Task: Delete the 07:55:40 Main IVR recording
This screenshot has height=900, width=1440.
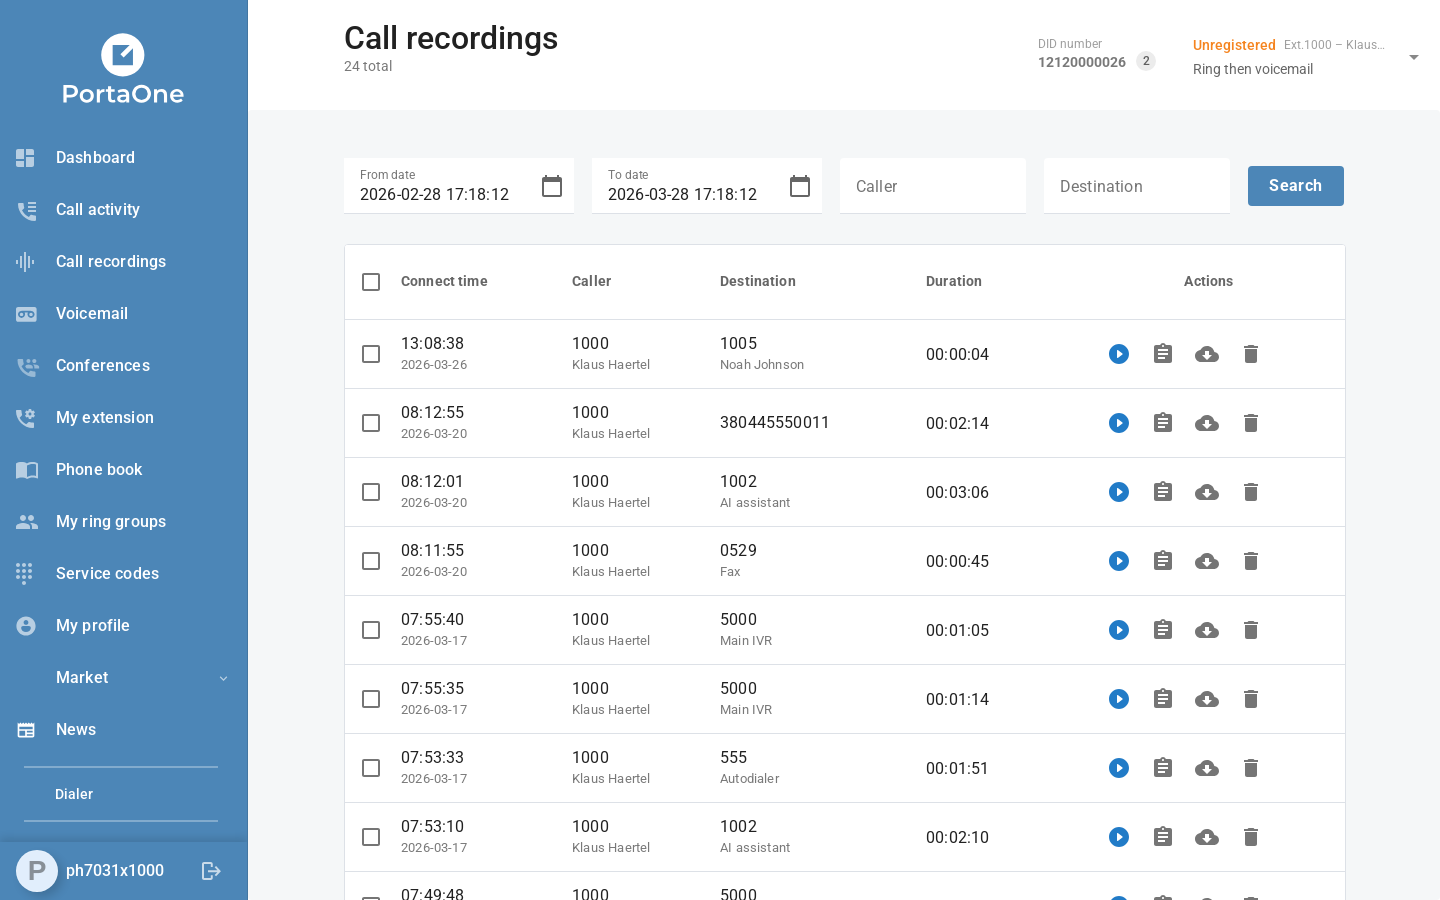Action: tap(1251, 630)
